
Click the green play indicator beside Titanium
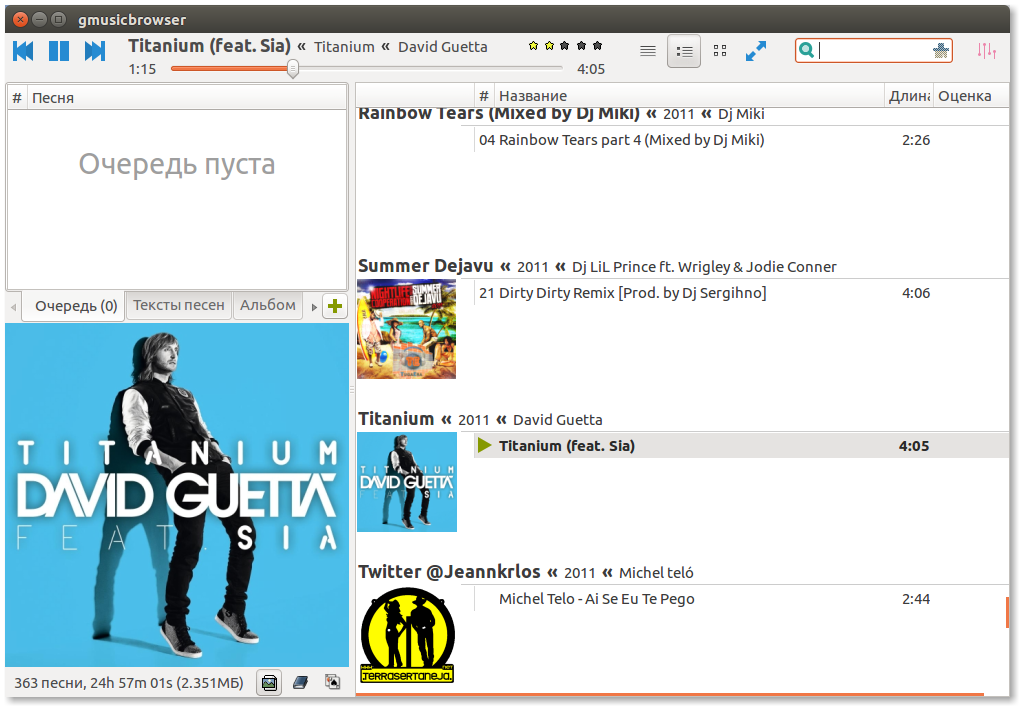tap(484, 445)
